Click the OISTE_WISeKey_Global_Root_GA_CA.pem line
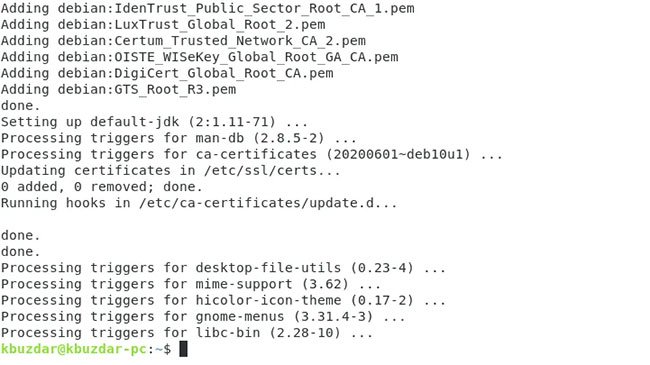The width and height of the screenshot is (650, 365). click(x=199, y=57)
